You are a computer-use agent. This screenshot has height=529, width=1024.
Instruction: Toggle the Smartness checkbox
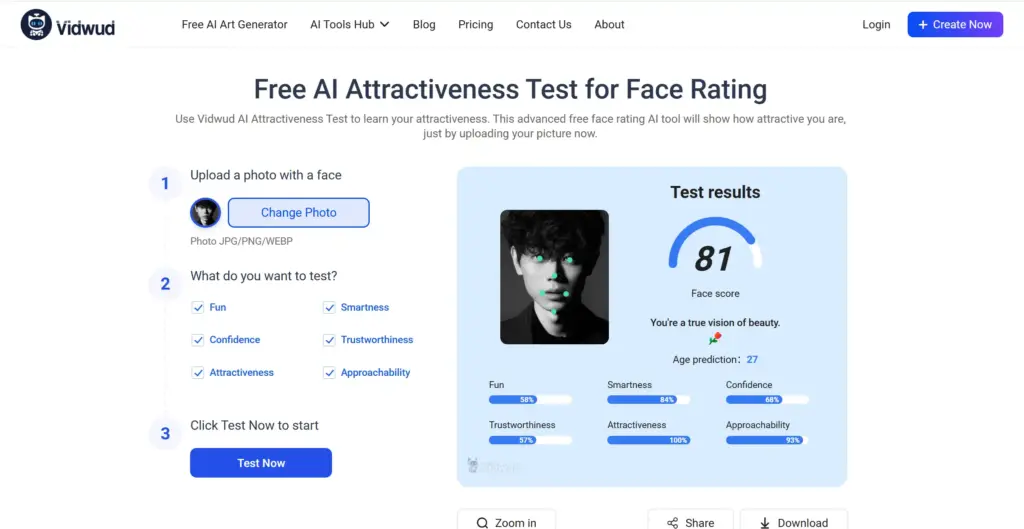pos(329,307)
